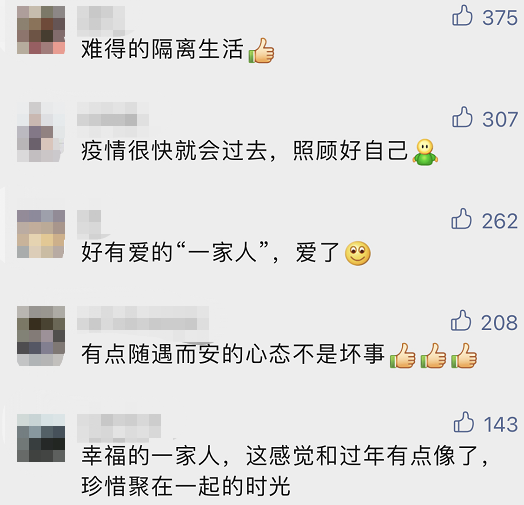Tap the like count 143
524x505 pixels.
point(501,424)
